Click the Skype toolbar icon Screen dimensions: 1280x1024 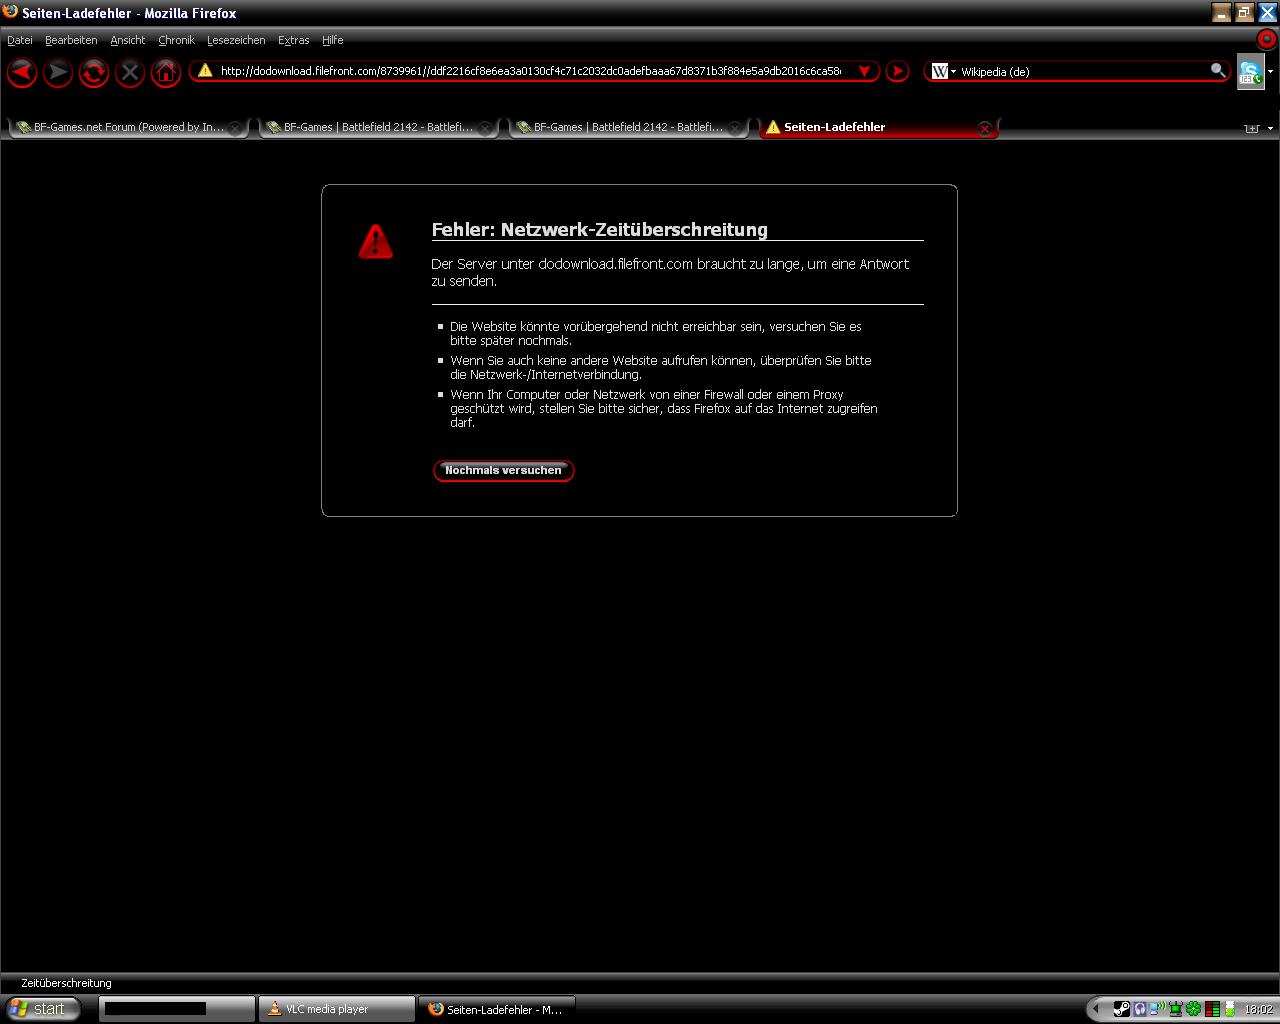1250,73
